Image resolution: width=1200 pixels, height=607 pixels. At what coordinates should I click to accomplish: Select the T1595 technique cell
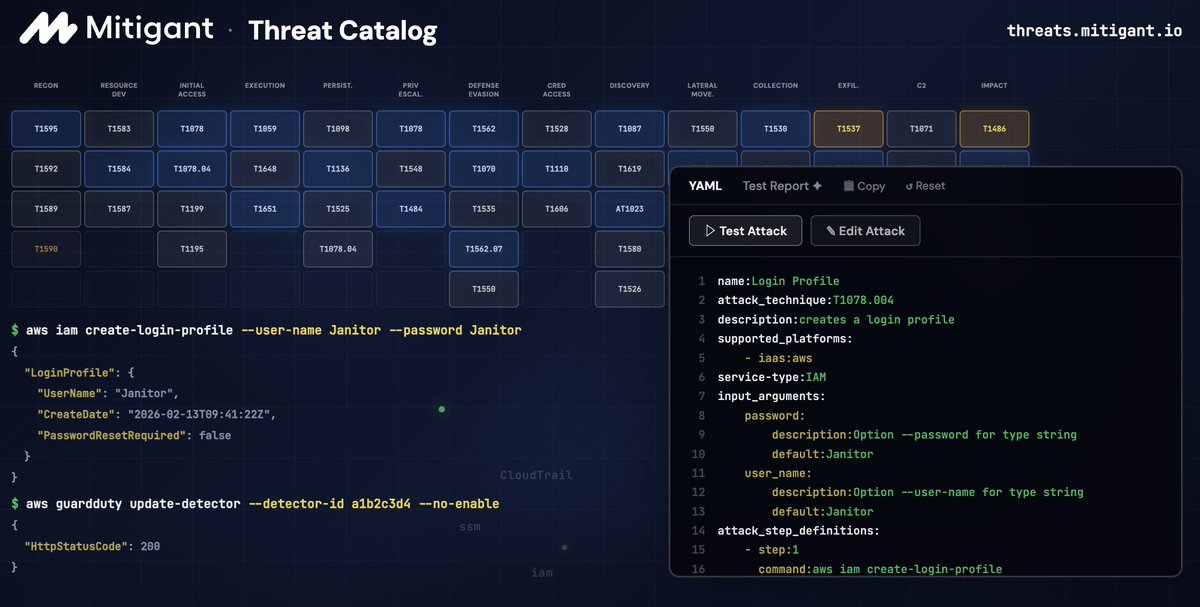[x=46, y=129]
